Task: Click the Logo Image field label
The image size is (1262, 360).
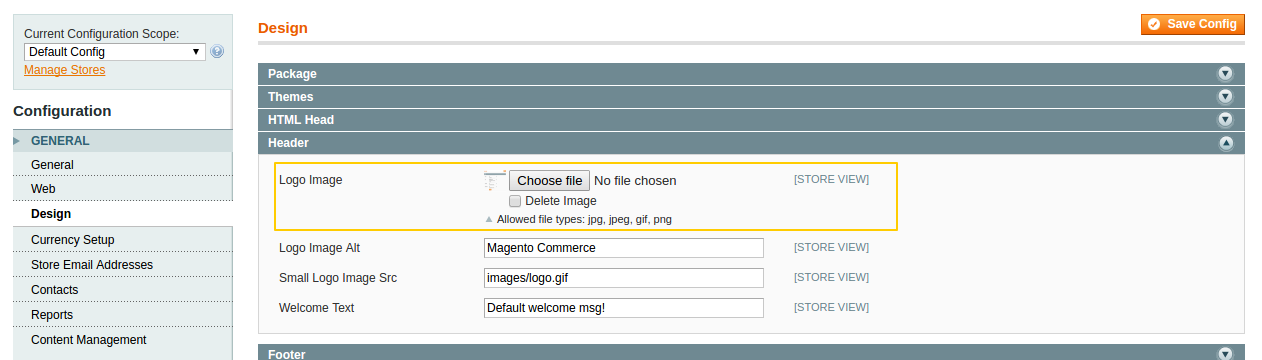Action: pyautogui.click(x=310, y=180)
